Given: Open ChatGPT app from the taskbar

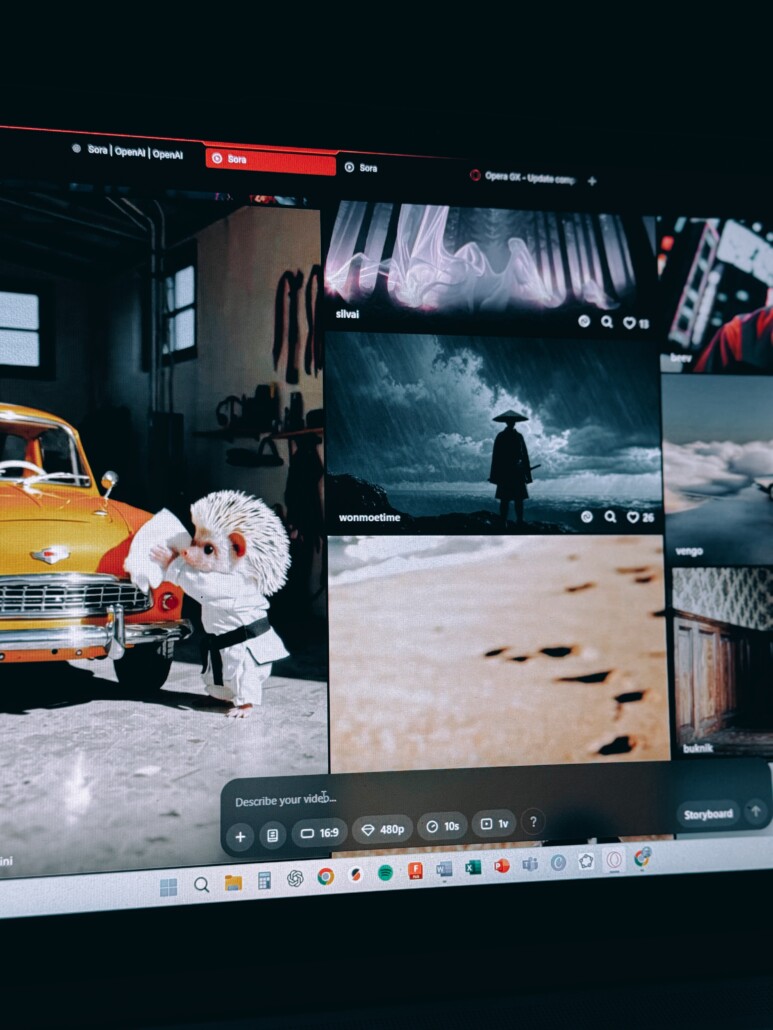Looking at the screenshot, I should coord(295,878).
